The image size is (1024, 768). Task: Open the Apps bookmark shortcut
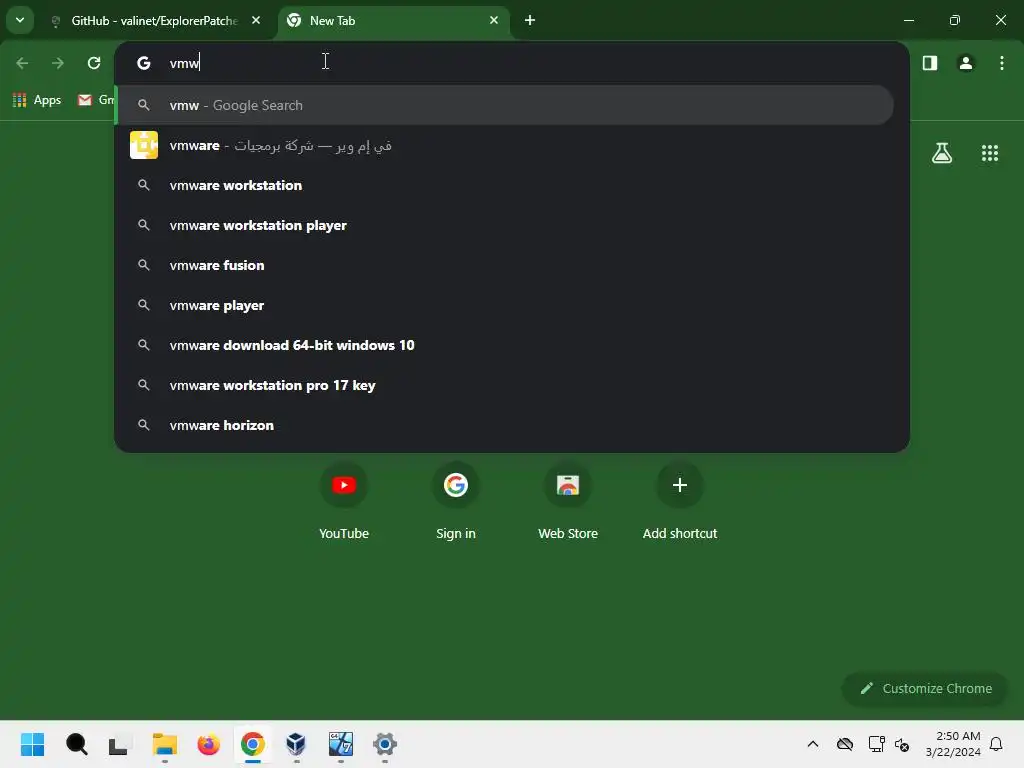pos(37,100)
